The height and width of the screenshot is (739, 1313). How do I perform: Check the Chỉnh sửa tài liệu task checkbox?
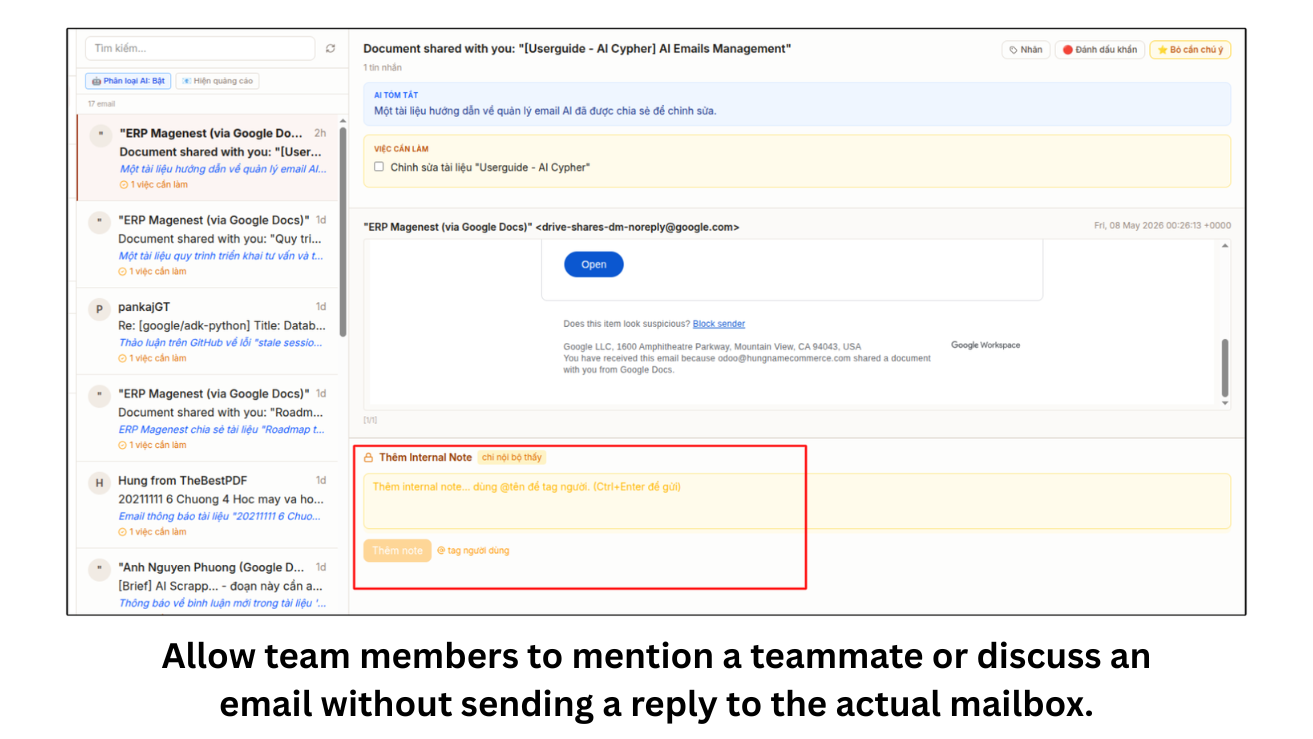pos(379,167)
